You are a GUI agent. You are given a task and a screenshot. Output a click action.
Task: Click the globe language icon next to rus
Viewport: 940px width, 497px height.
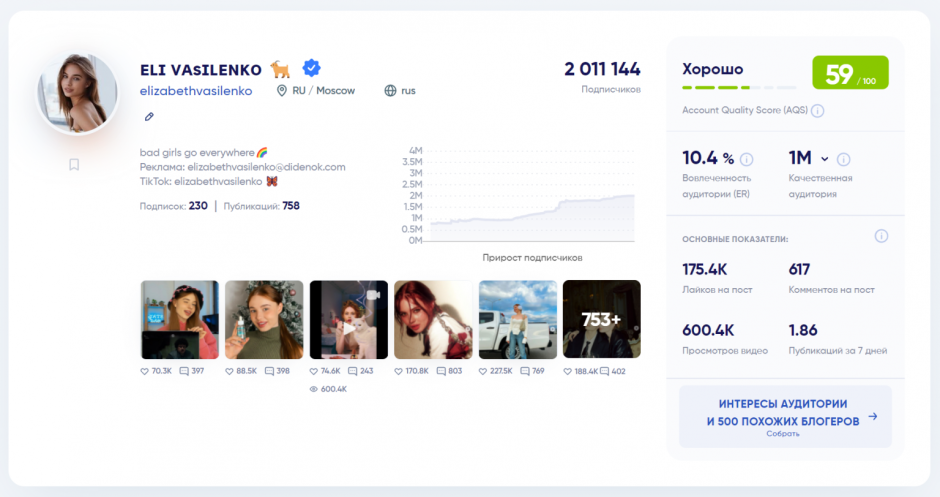click(390, 91)
